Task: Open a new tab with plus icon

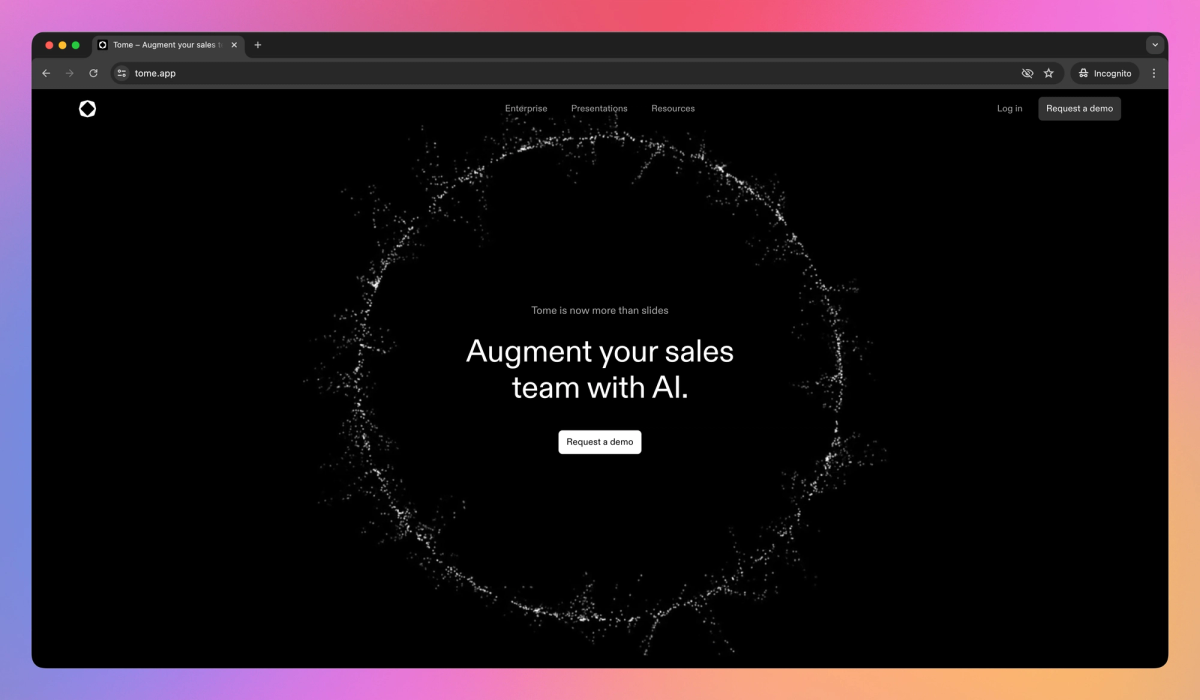Action: (x=258, y=45)
